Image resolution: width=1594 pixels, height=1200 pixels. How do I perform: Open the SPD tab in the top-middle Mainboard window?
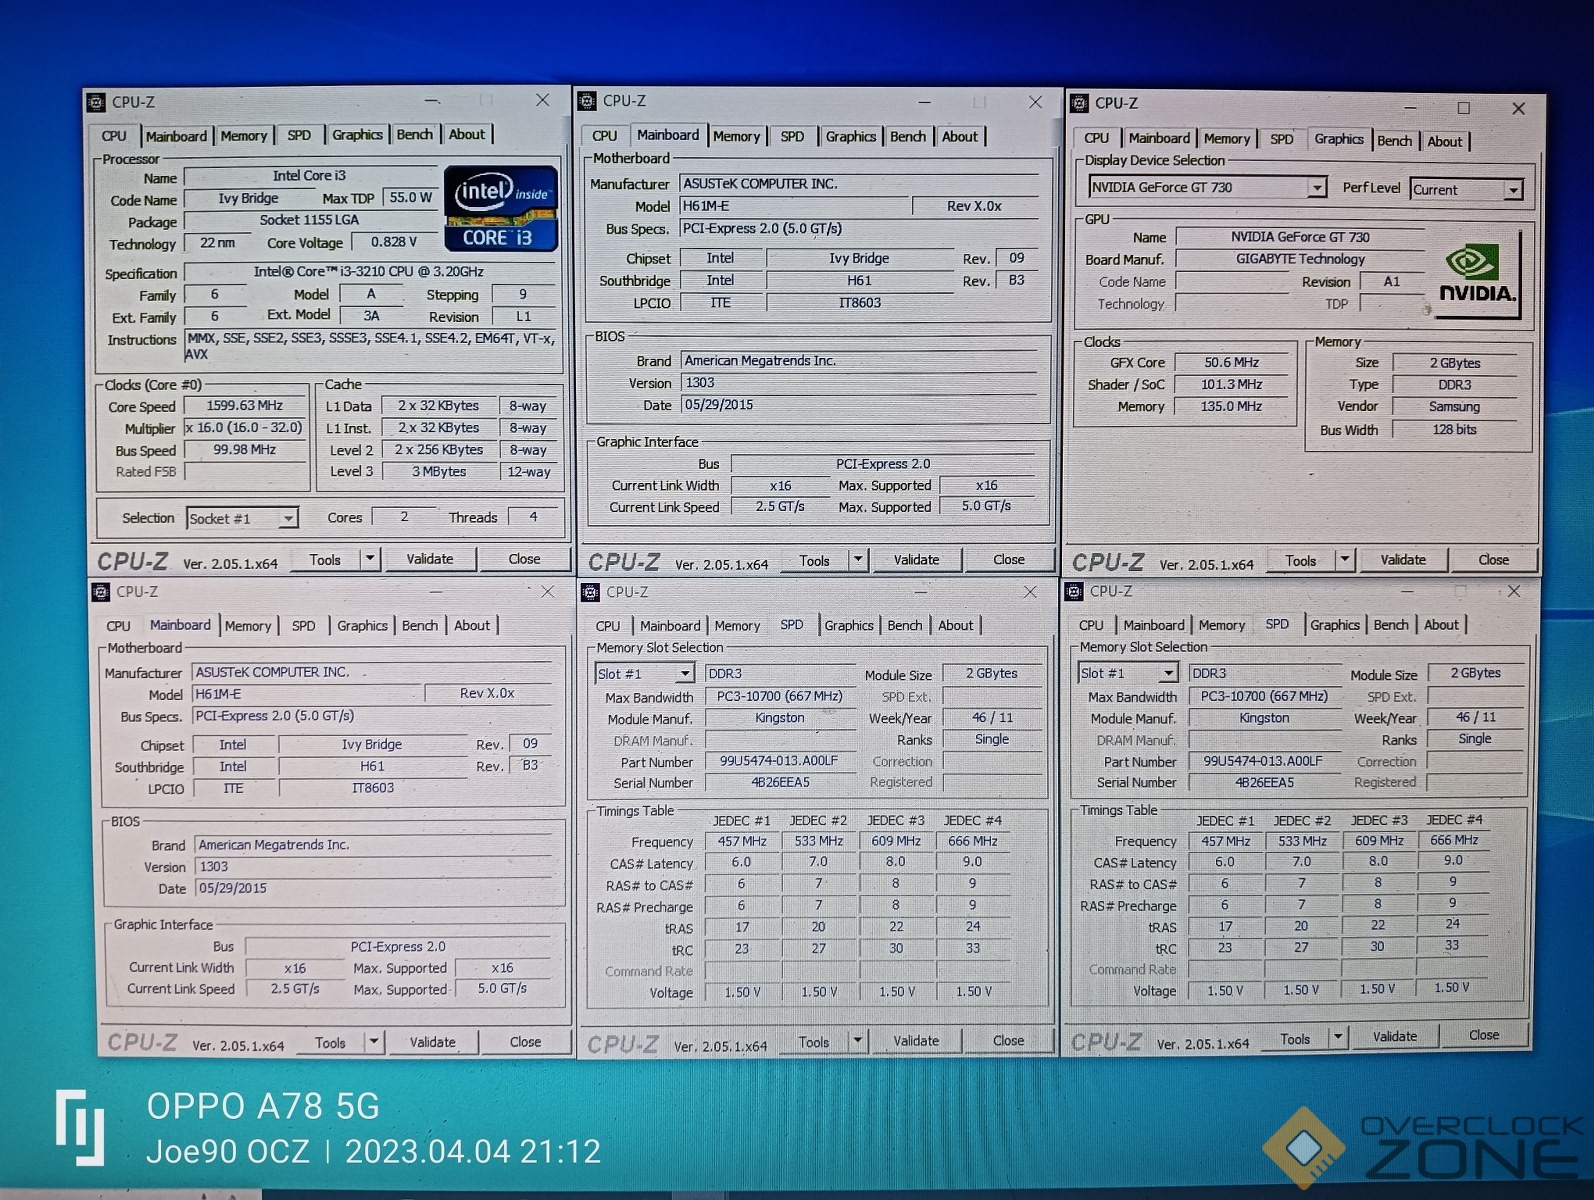pyautogui.click(x=792, y=137)
